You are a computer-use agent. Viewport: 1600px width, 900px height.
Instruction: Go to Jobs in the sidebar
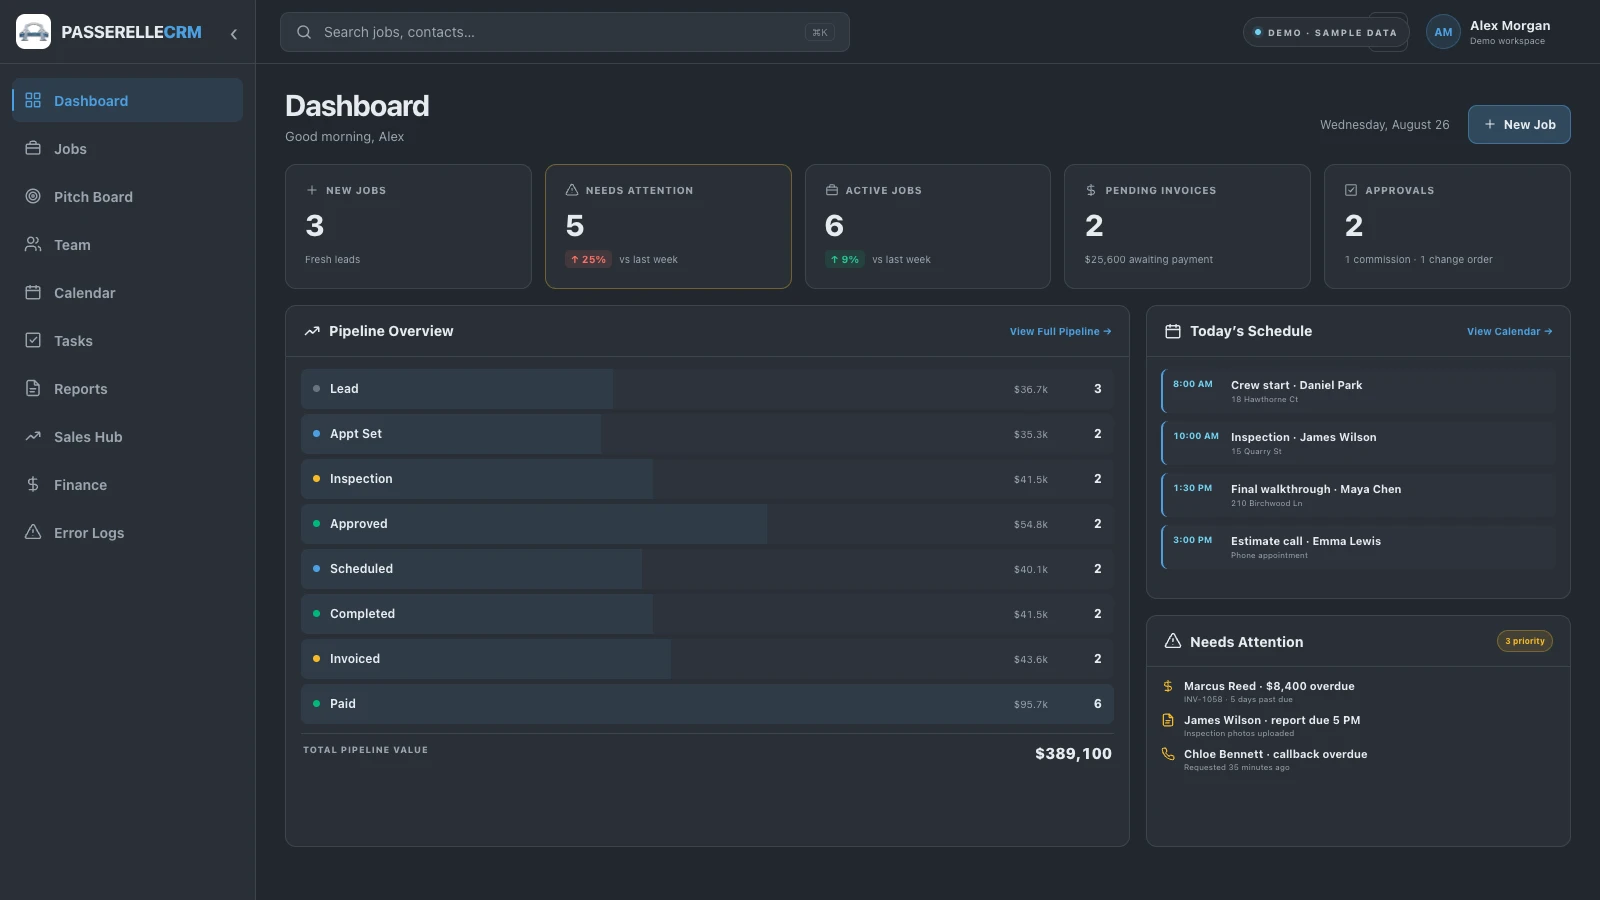pos(127,148)
